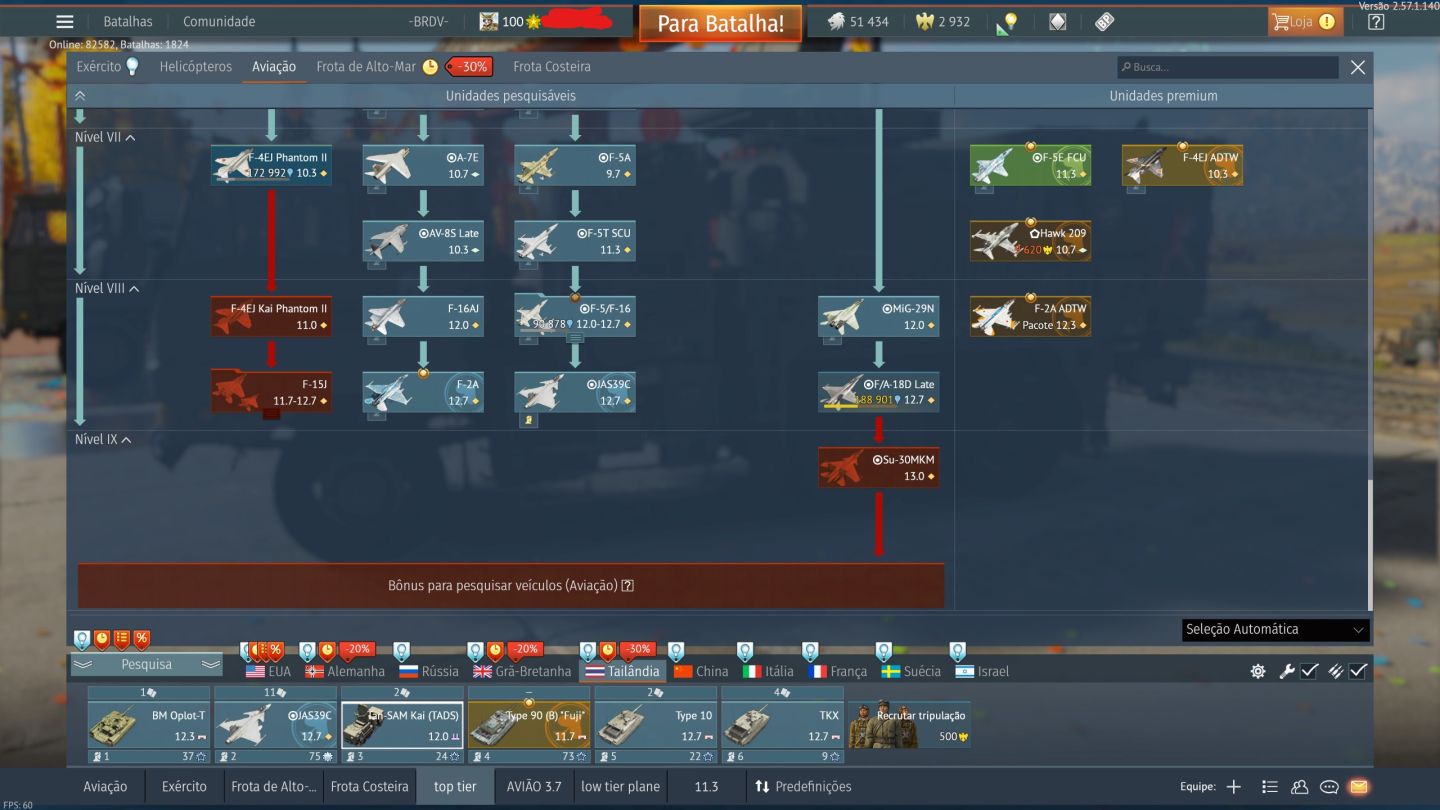The width and height of the screenshot is (1440, 810).
Task: Open Bônus para pesquisar veículos banner
Action: coord(511,586)
